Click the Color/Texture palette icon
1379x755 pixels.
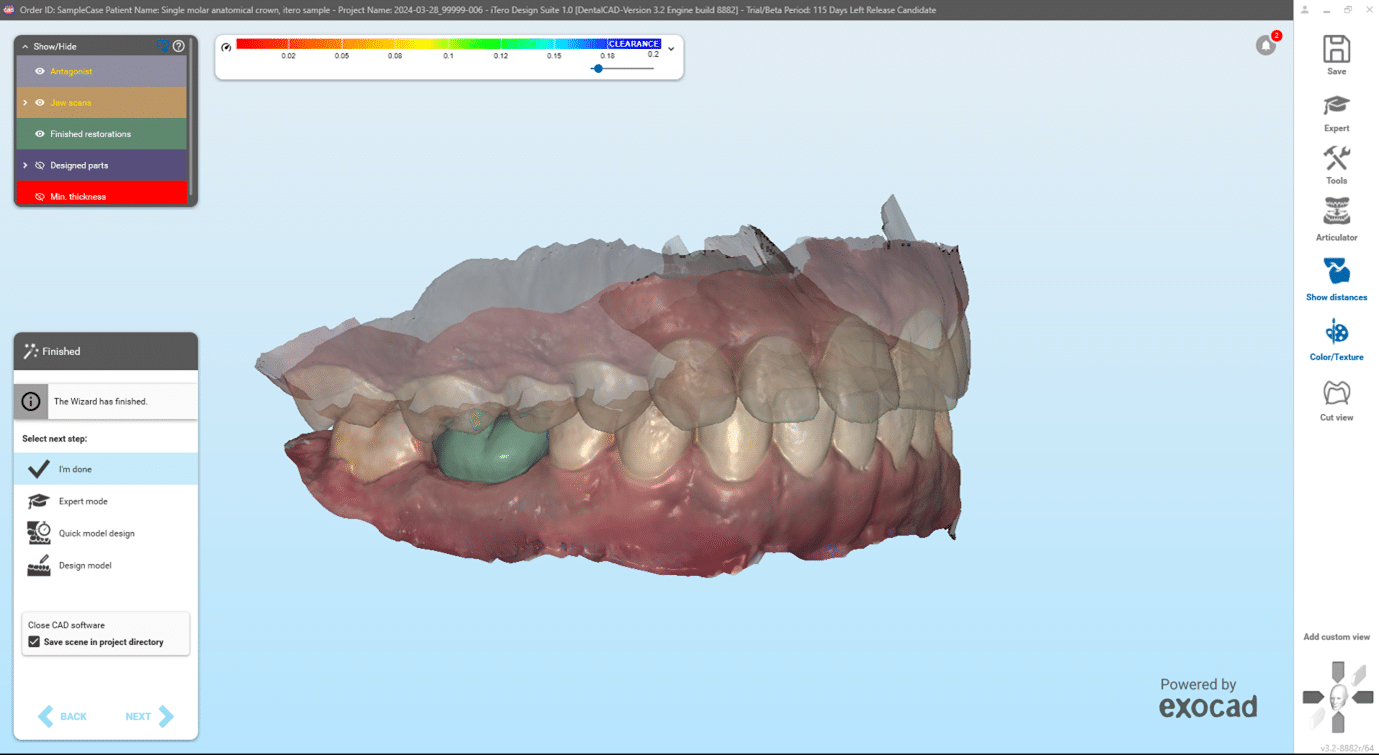[1336, 332]
